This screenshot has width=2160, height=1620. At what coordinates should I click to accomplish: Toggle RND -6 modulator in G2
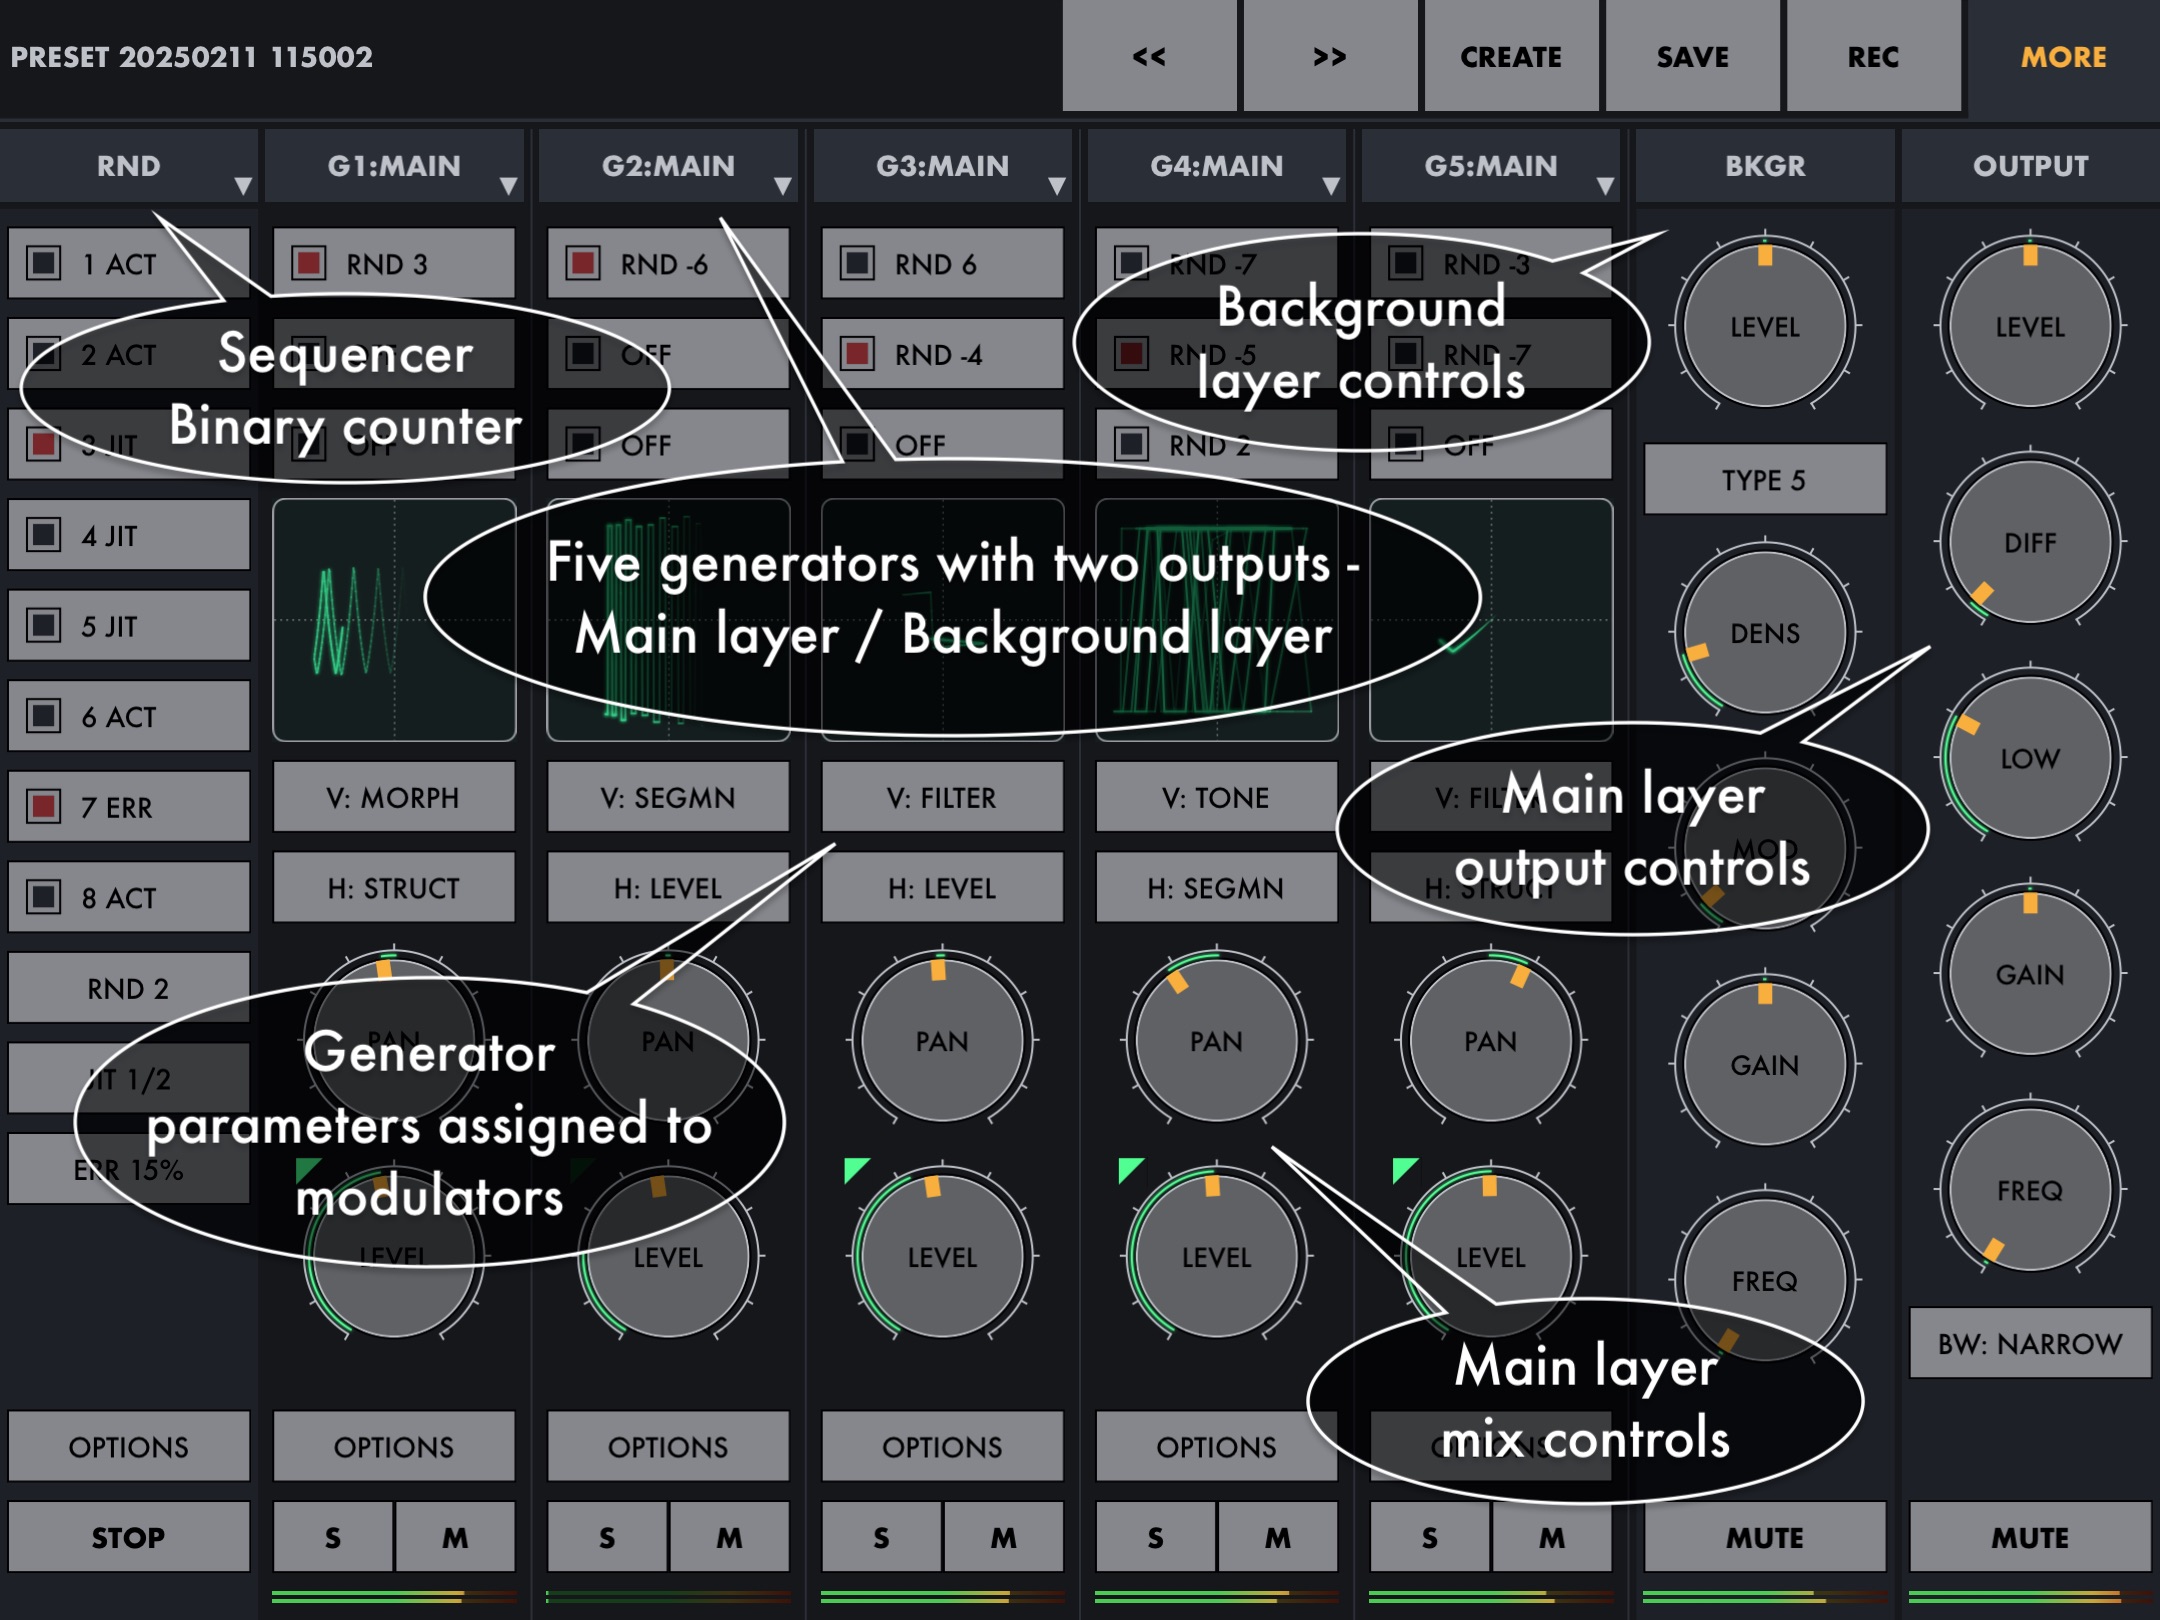point(668,263)
